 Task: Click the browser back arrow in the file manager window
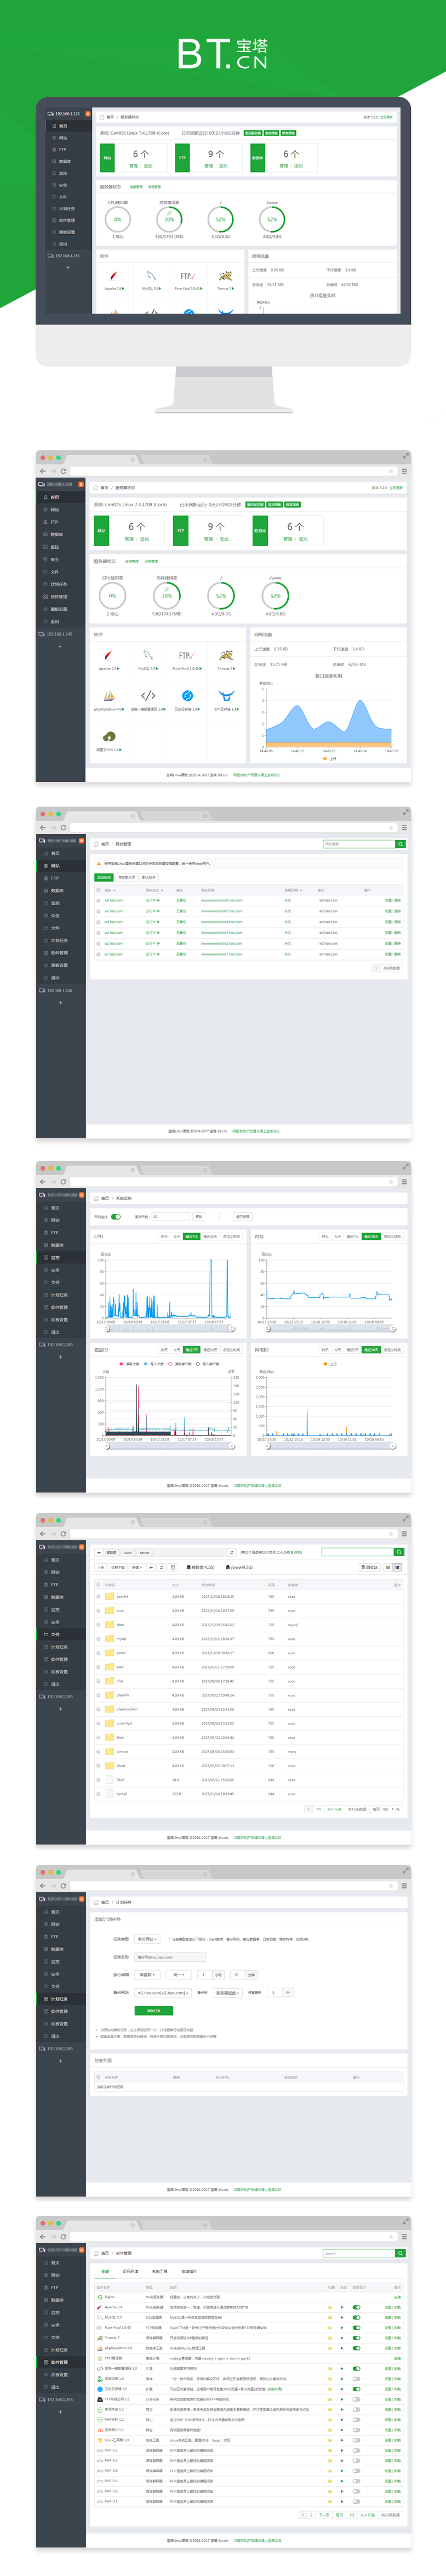click(x=42, y=1533)
